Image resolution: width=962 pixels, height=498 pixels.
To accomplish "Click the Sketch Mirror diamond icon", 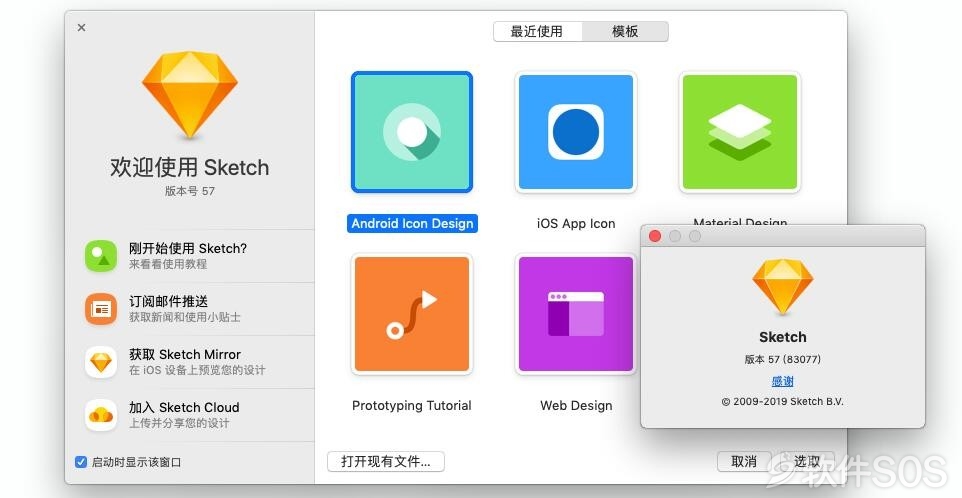I will [x=101, y=362].
